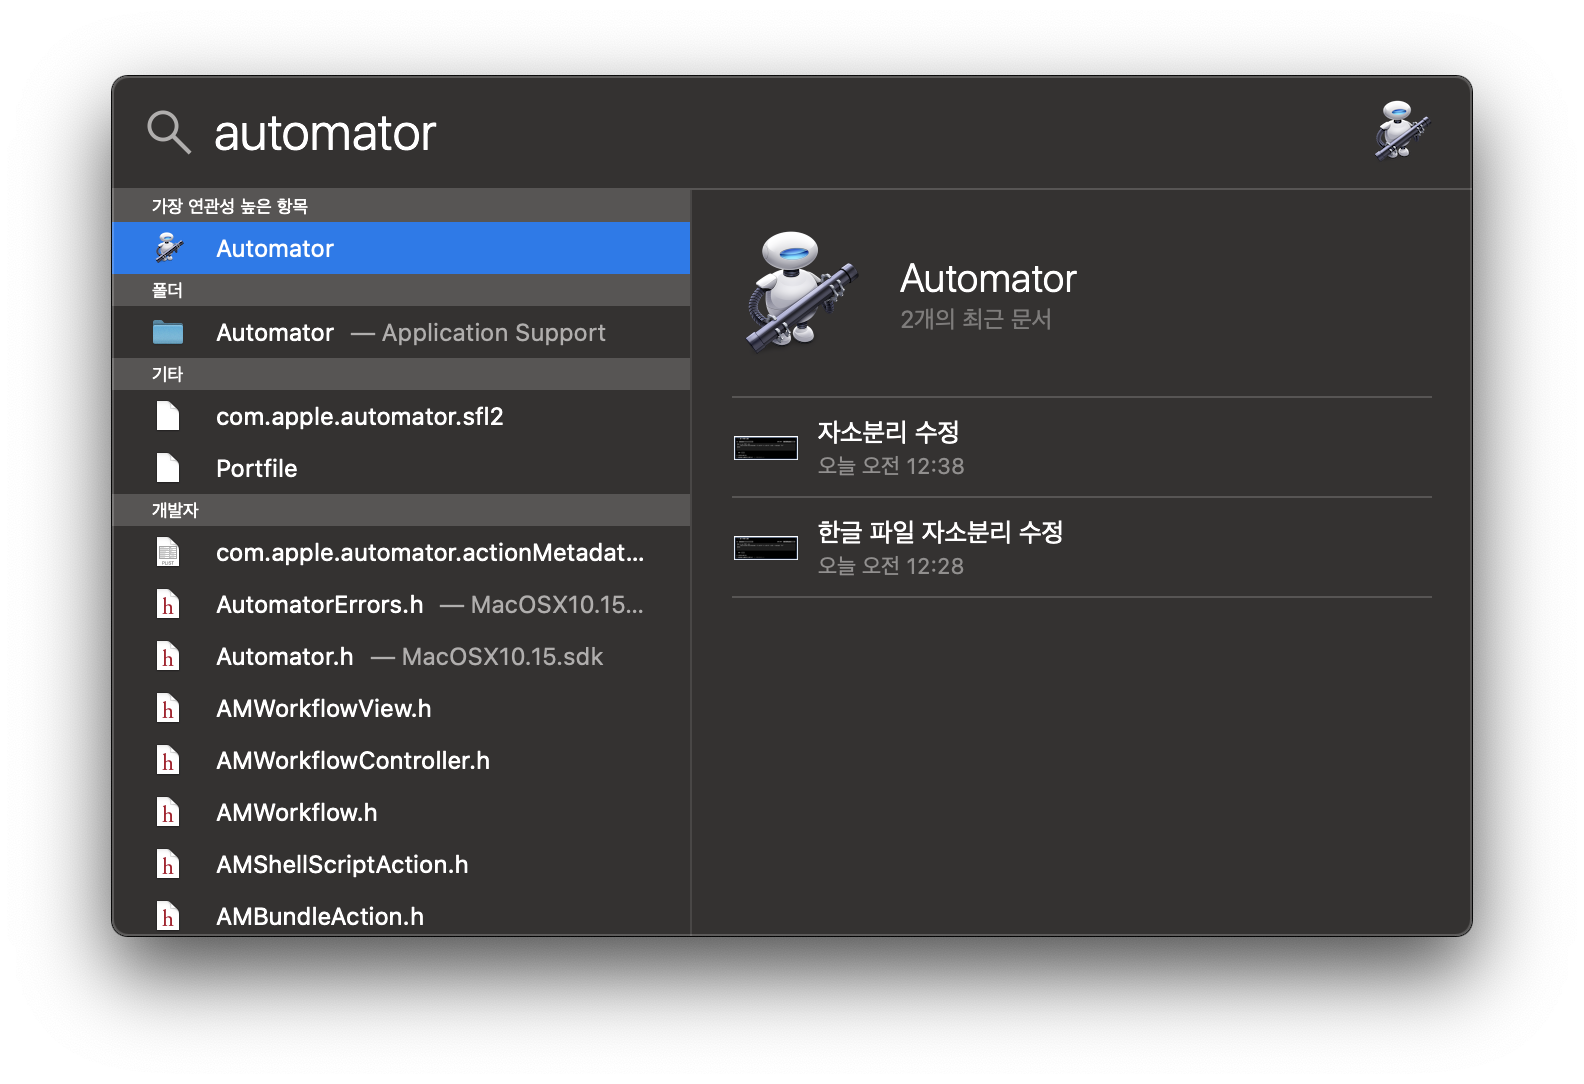The width and height of the screenshot is (1584, 1084).
Task: Click the '2개의 최근 문서' subtitle text
Action: coord(976,319)
